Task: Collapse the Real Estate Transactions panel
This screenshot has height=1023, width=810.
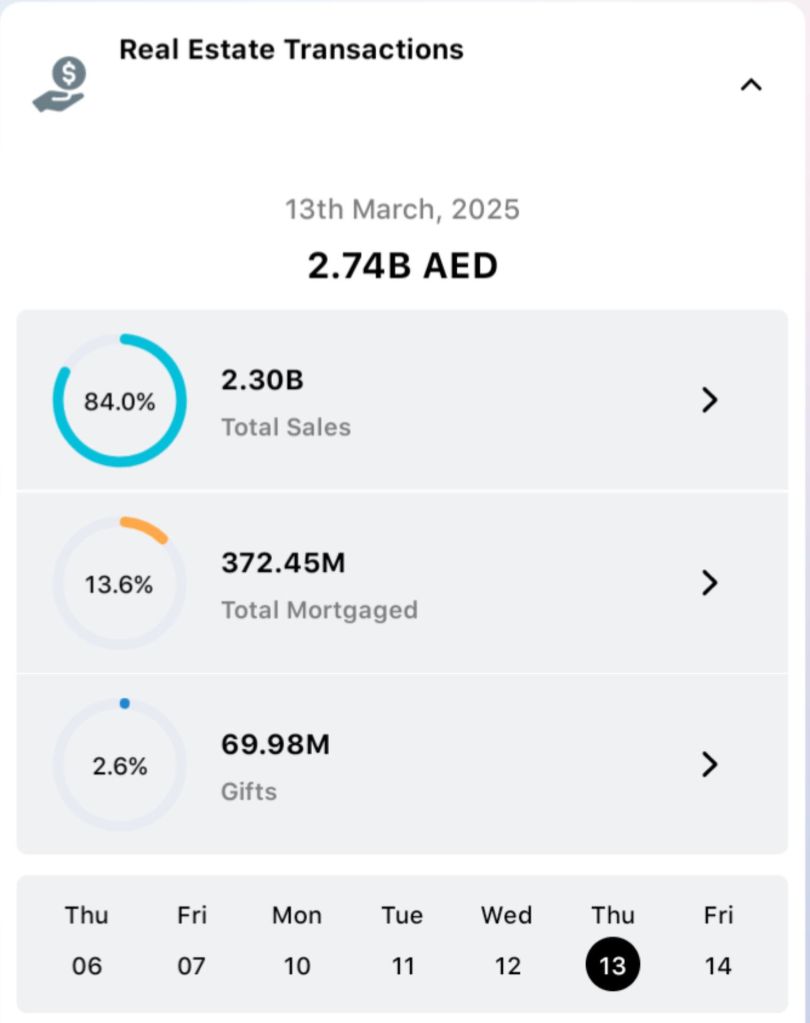Action: pos(750,85)
